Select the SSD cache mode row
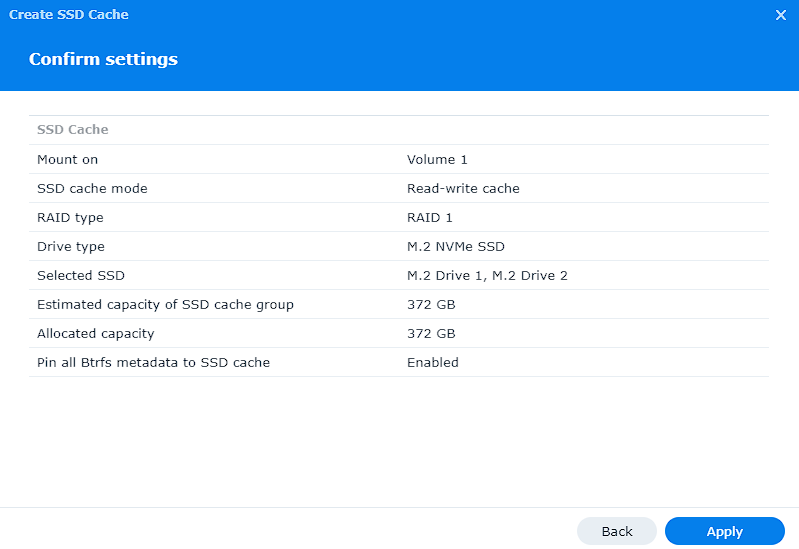Viewport: 799px width, 549px height. [398, 189]
